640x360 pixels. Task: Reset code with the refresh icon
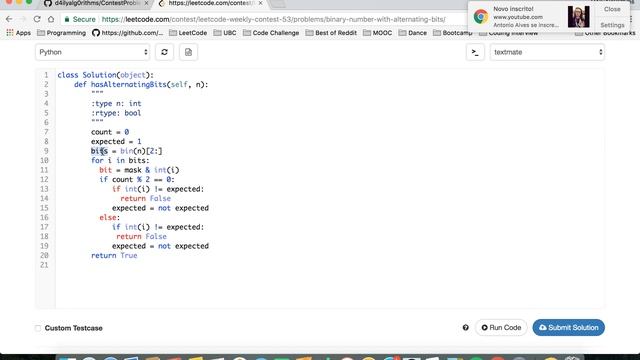(164, 52)
